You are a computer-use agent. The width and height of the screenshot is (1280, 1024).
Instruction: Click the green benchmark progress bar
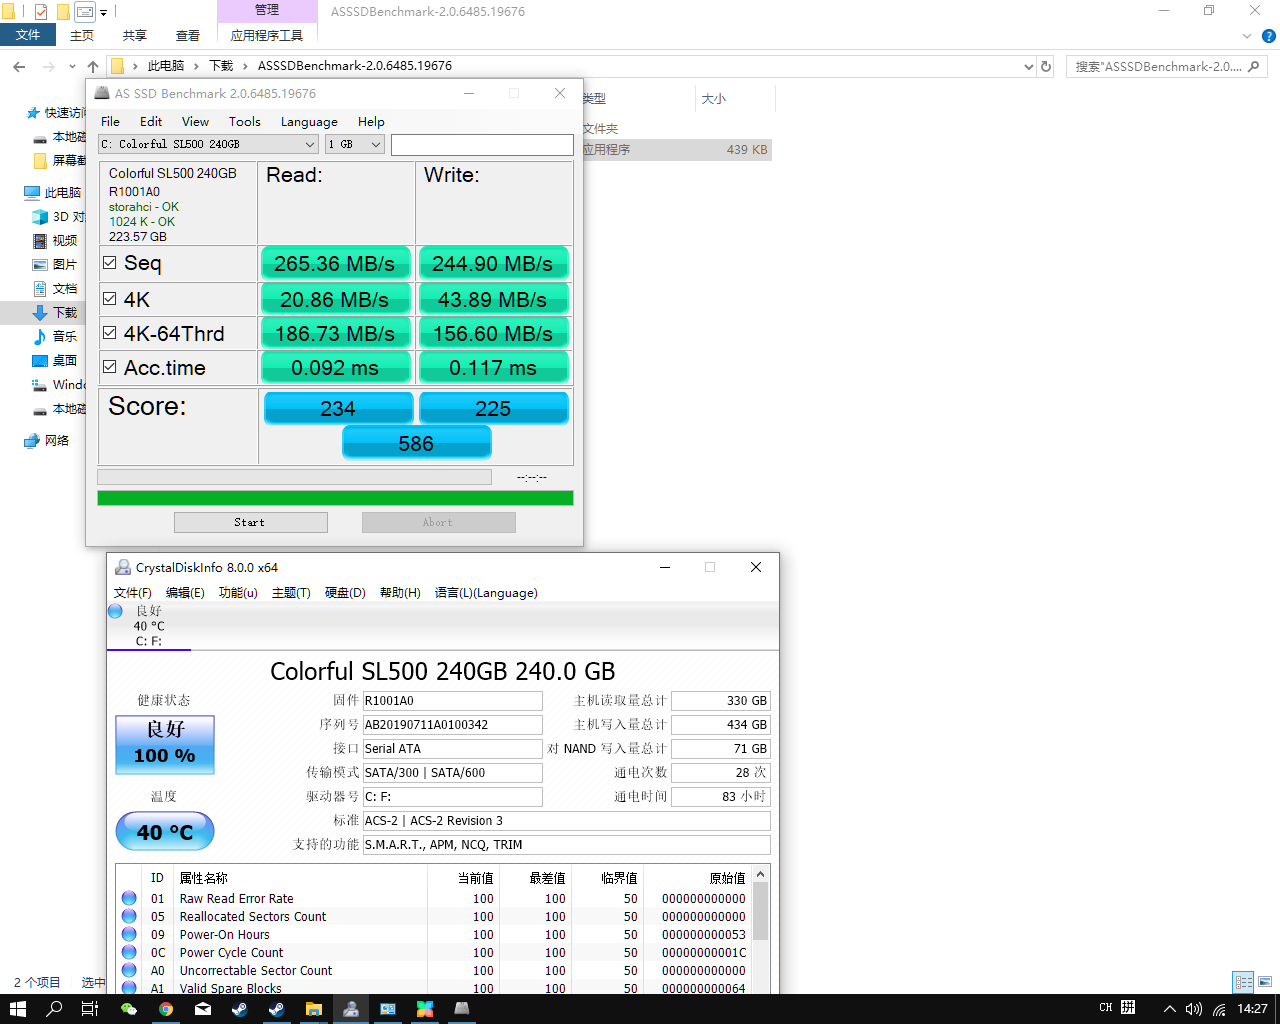pyautogui.click(x=335, y=498)
